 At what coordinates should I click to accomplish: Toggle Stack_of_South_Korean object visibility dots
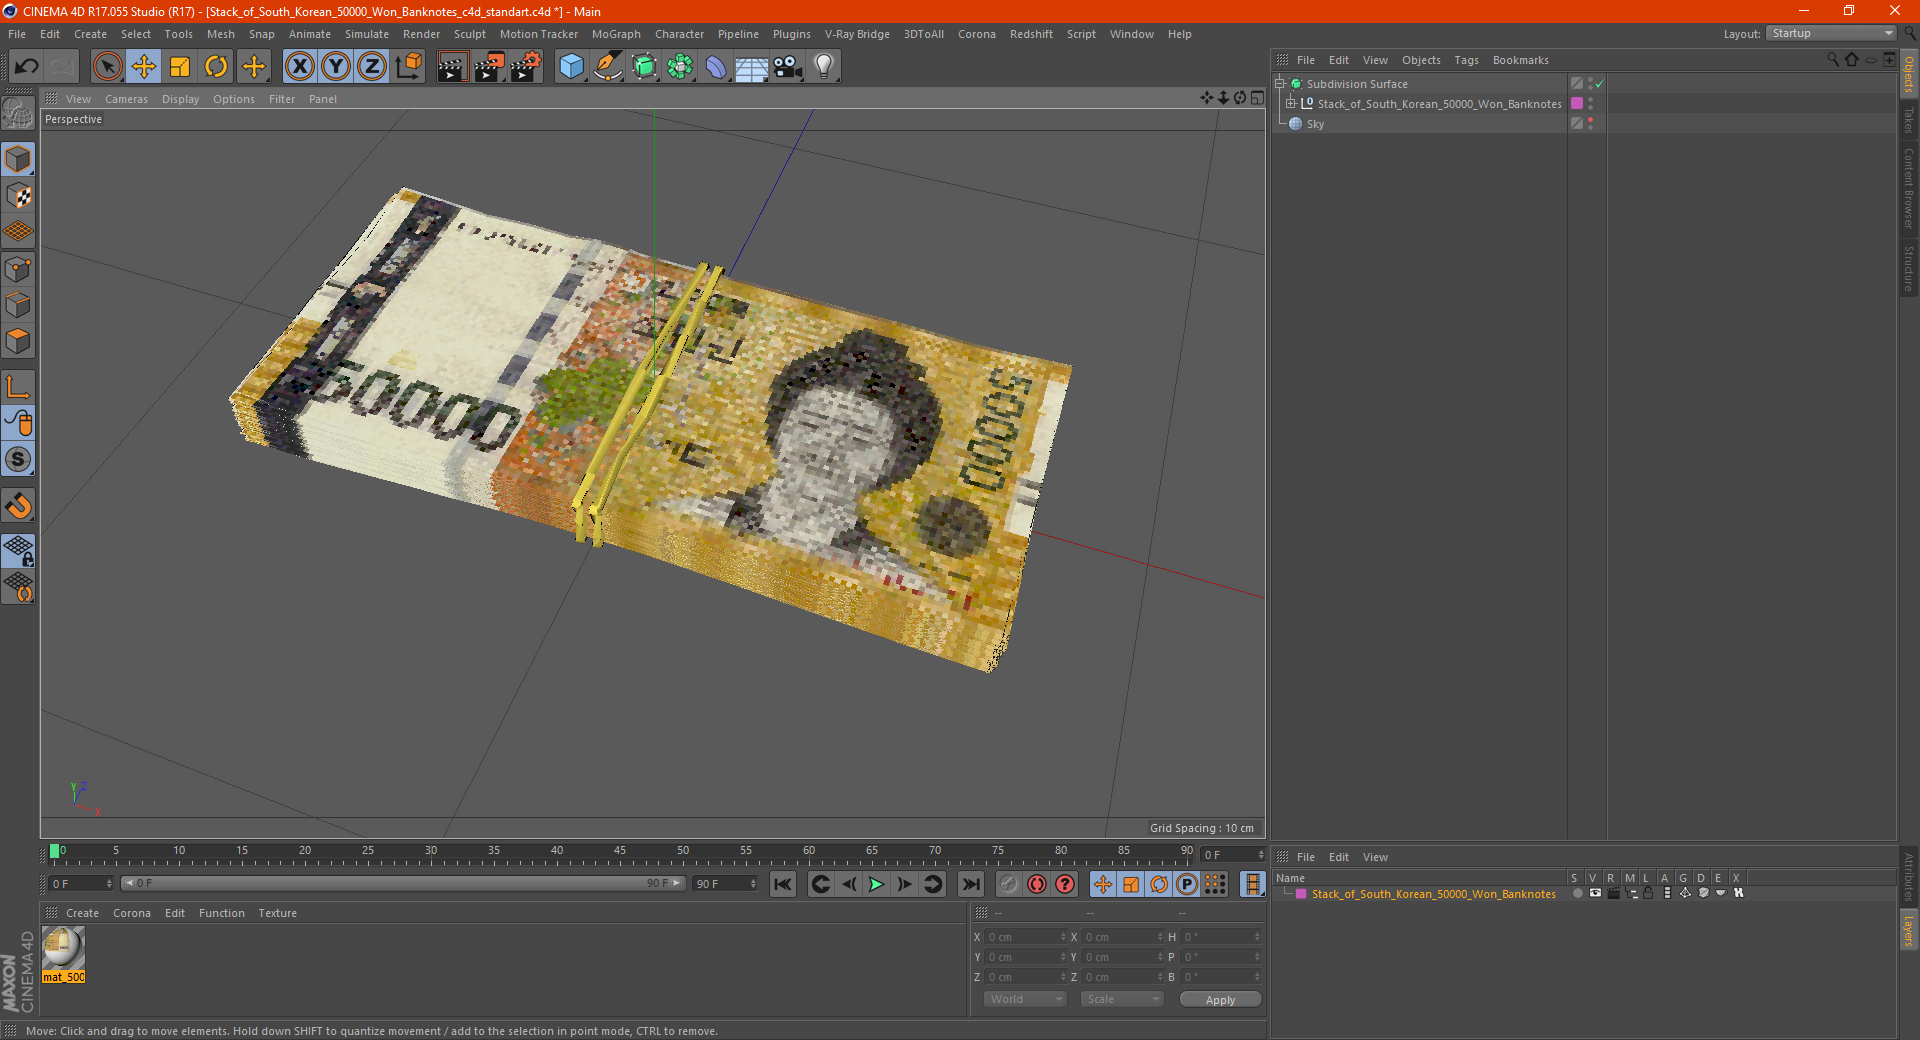click(1590, 104)
